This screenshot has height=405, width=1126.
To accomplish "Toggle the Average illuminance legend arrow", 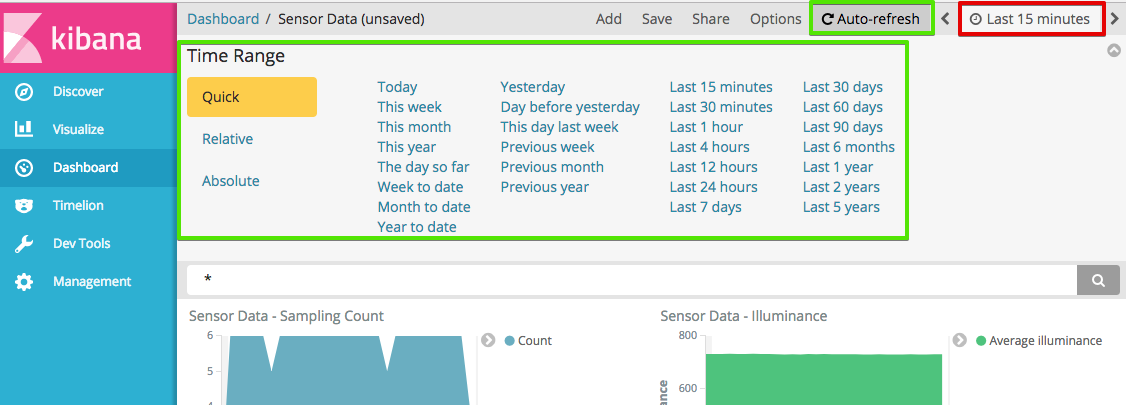I will point(959,340).
